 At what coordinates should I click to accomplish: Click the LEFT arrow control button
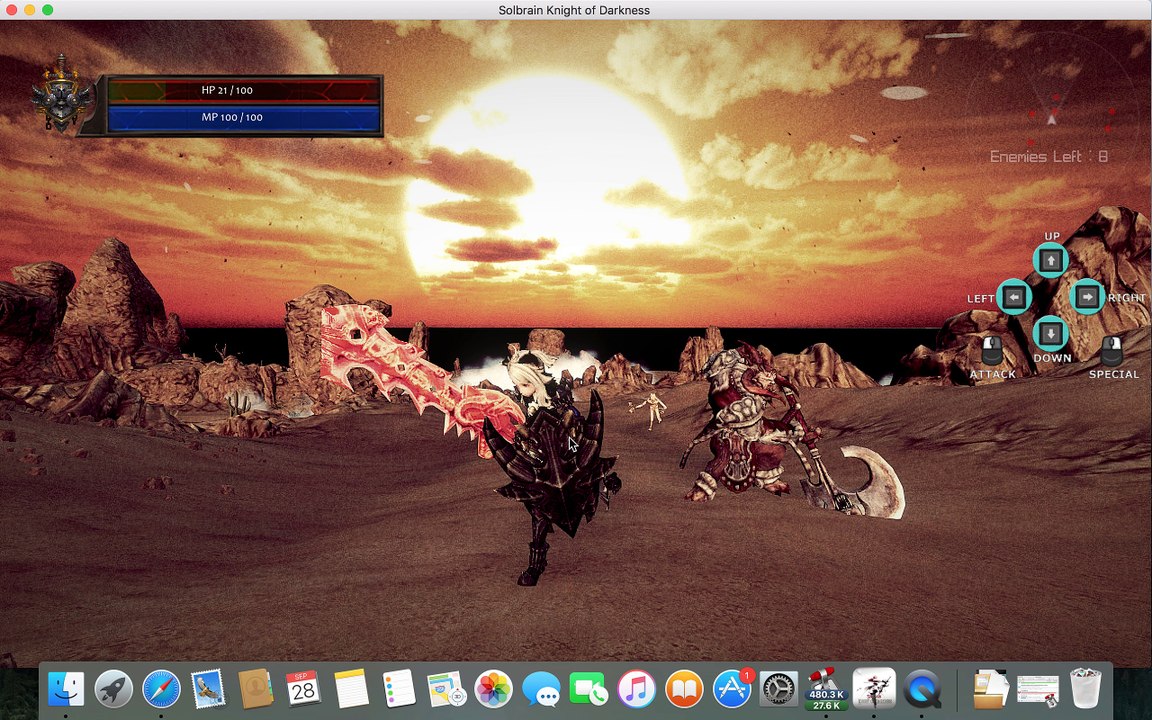click(1015, 297)
